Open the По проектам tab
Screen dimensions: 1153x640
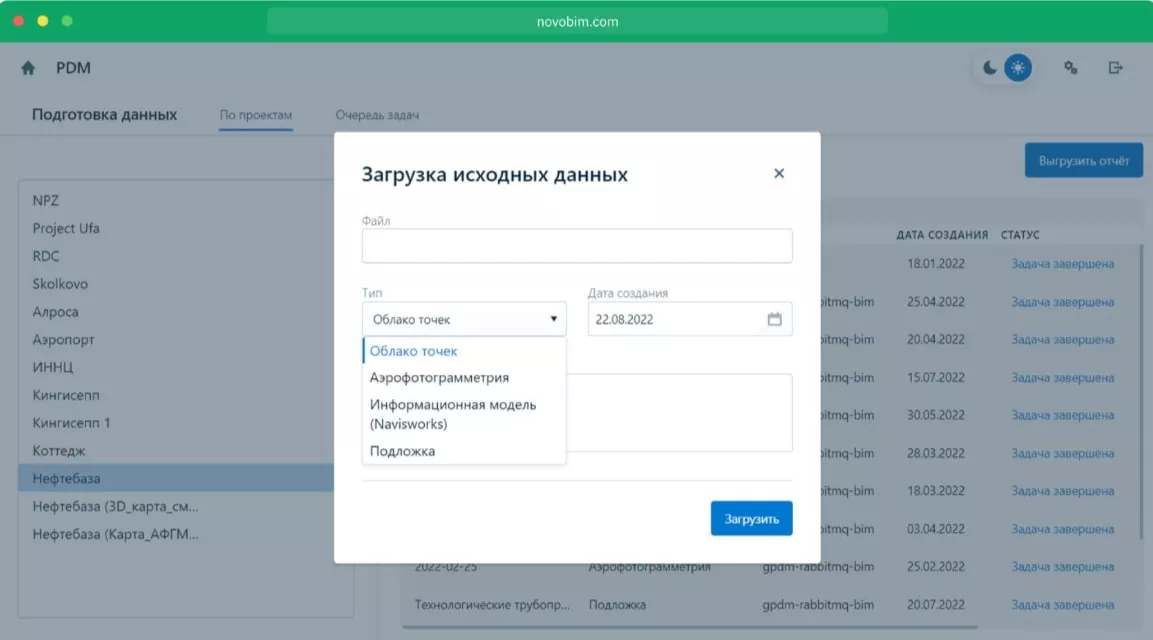[256, 115]
